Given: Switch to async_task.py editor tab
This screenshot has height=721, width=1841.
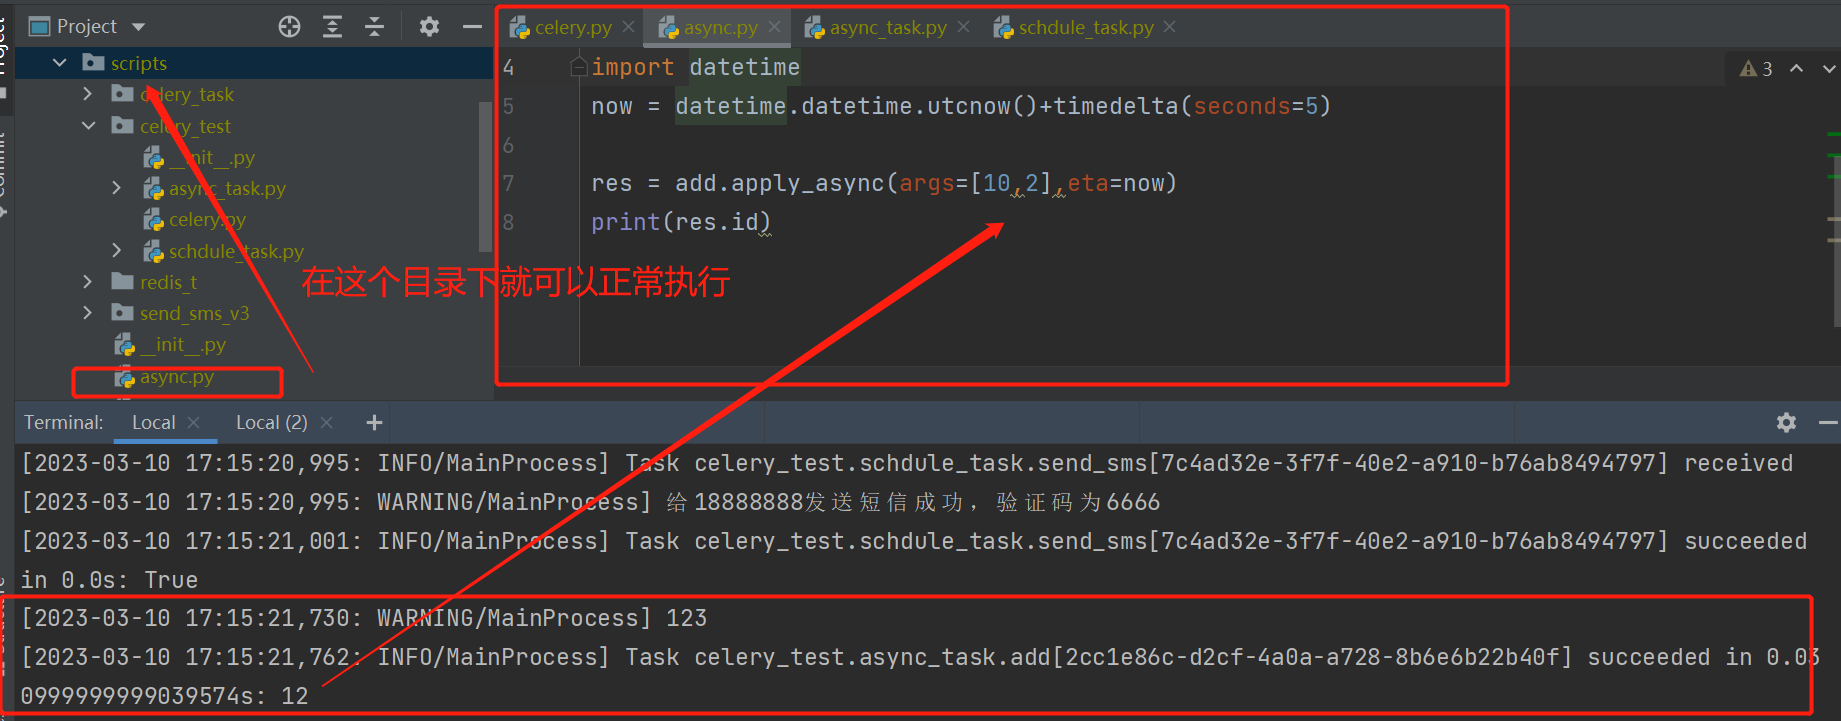Looking at the screenshot, I should point(887,27).
